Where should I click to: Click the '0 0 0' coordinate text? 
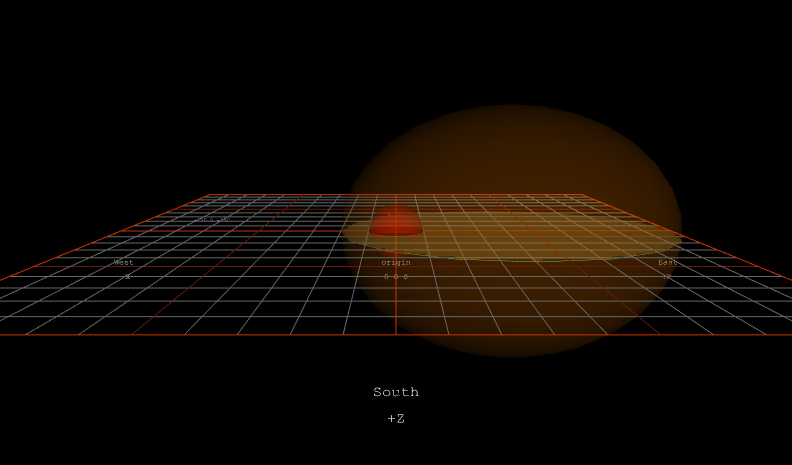[396, 276]
